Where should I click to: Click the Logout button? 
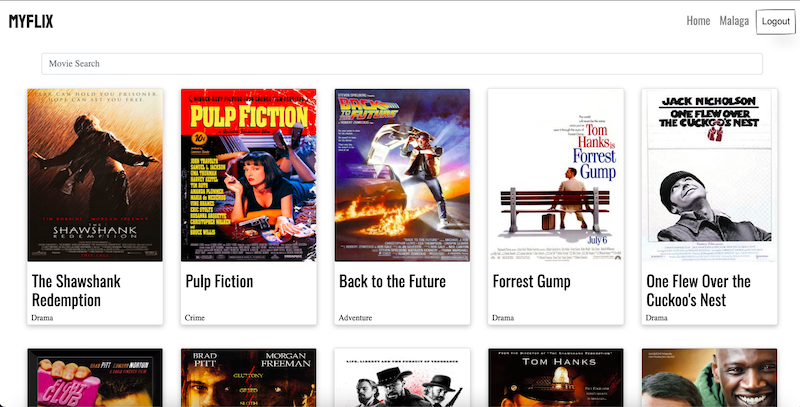click(776, 22)
